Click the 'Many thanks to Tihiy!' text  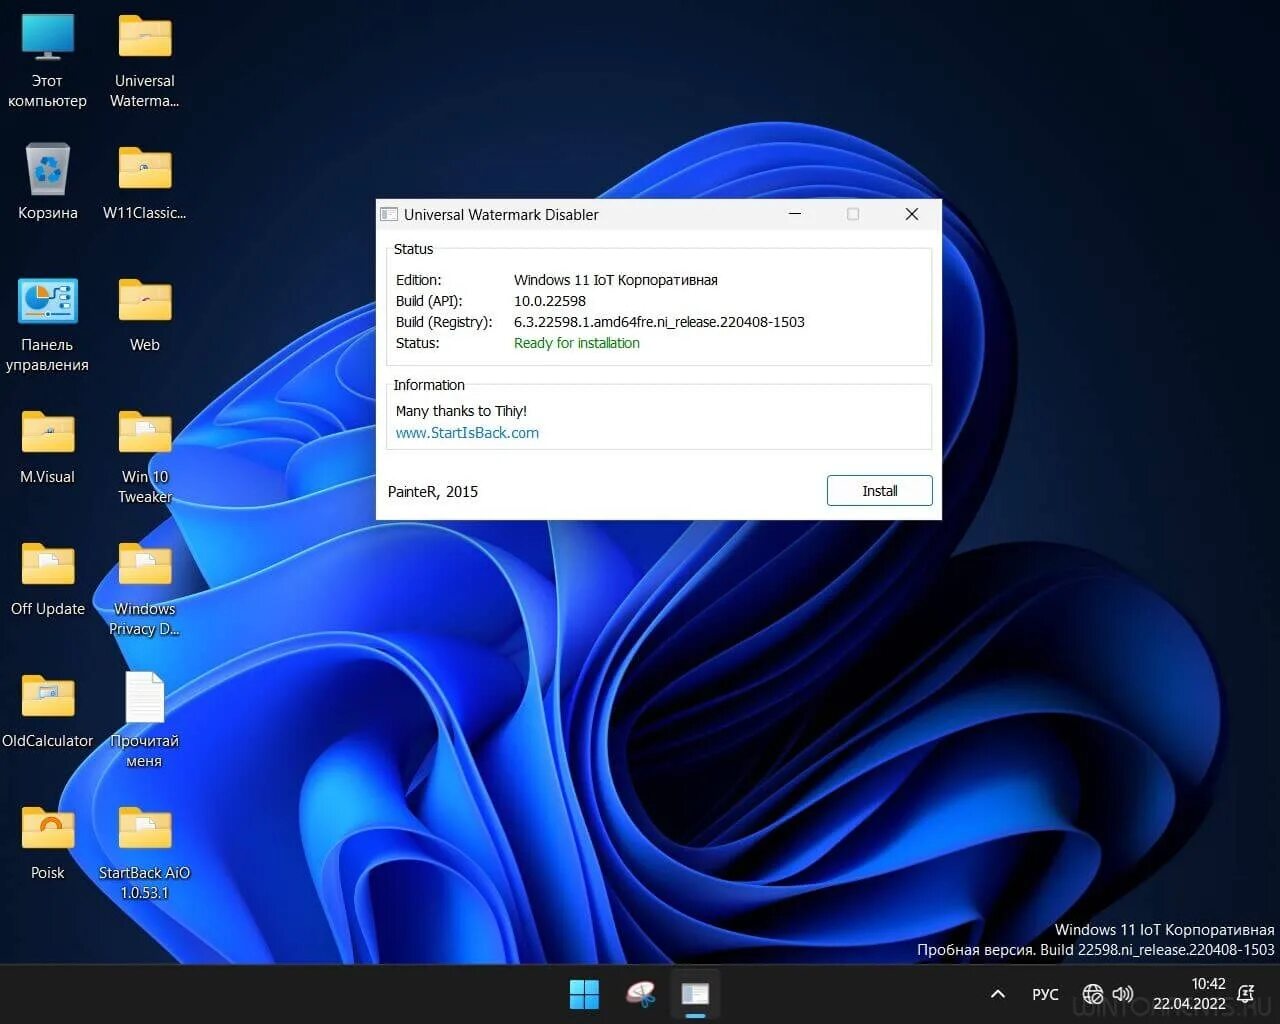461,411
